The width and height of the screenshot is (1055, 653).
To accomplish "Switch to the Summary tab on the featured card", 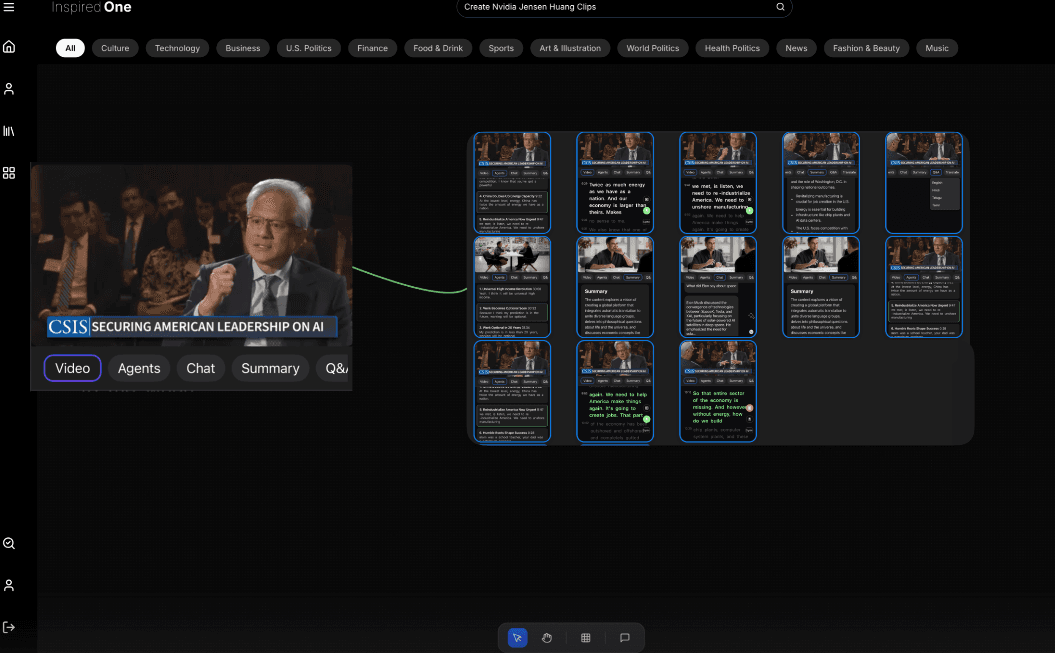I will [269, 368].
